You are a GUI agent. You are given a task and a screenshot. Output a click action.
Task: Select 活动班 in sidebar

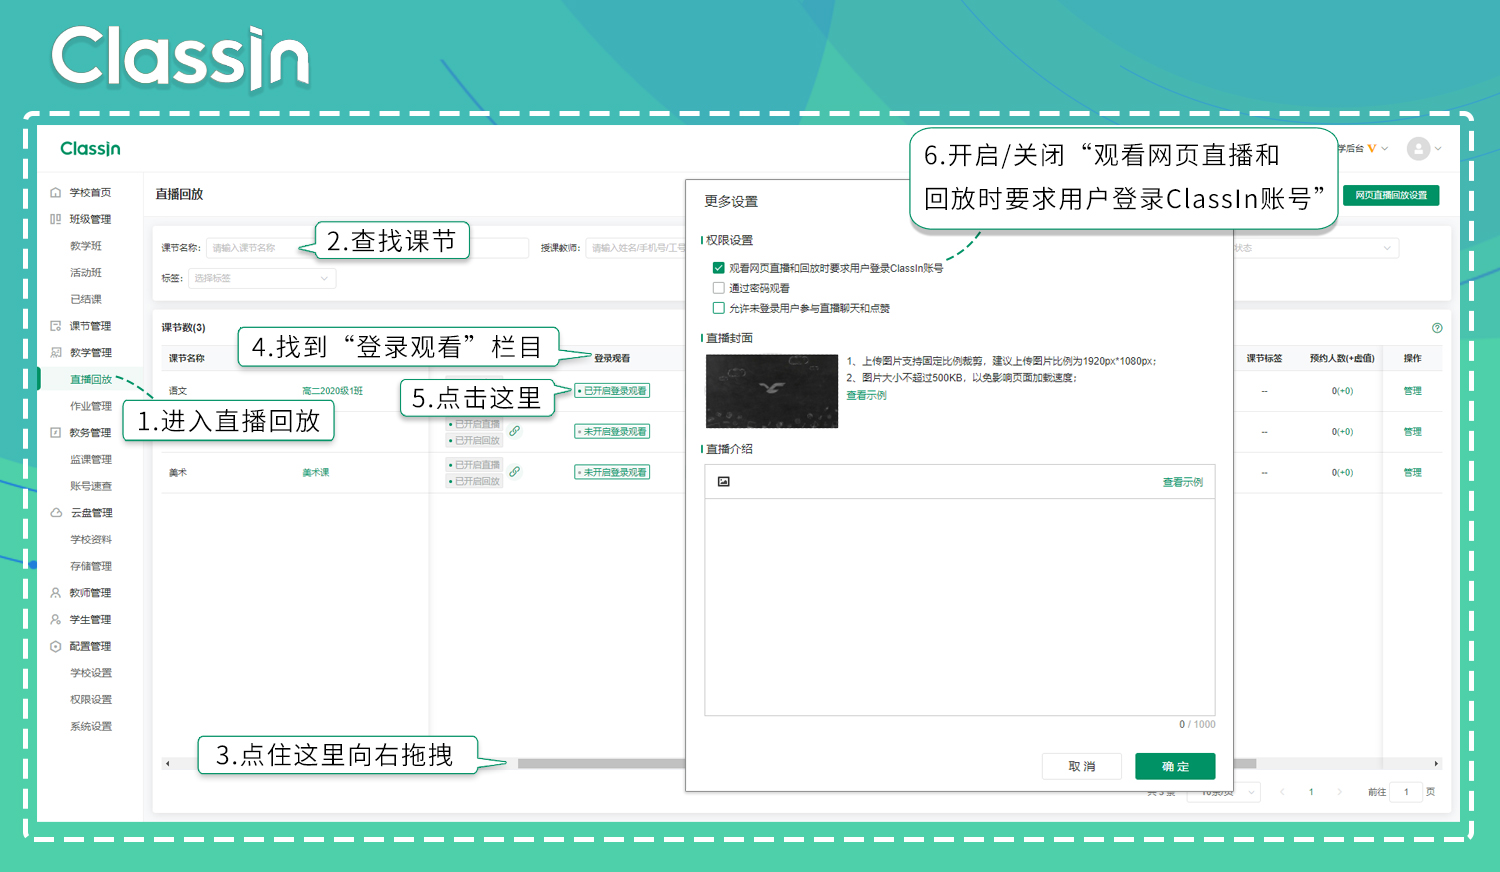point(86,273)
